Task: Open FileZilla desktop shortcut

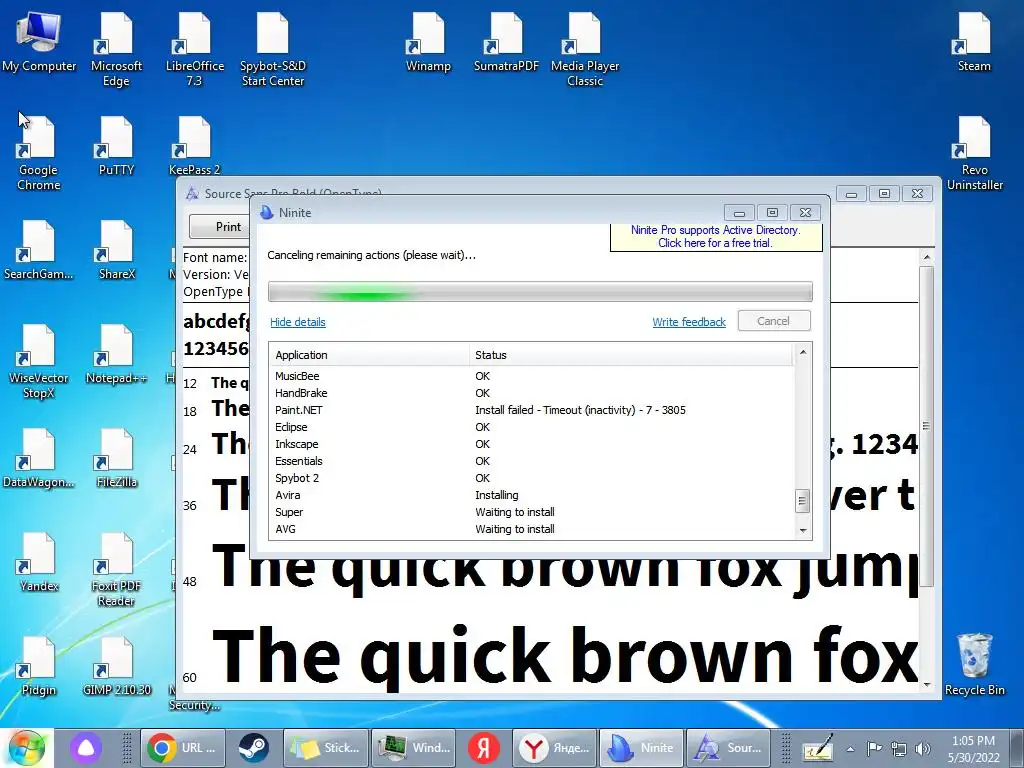Action: [x=116, y=459]
